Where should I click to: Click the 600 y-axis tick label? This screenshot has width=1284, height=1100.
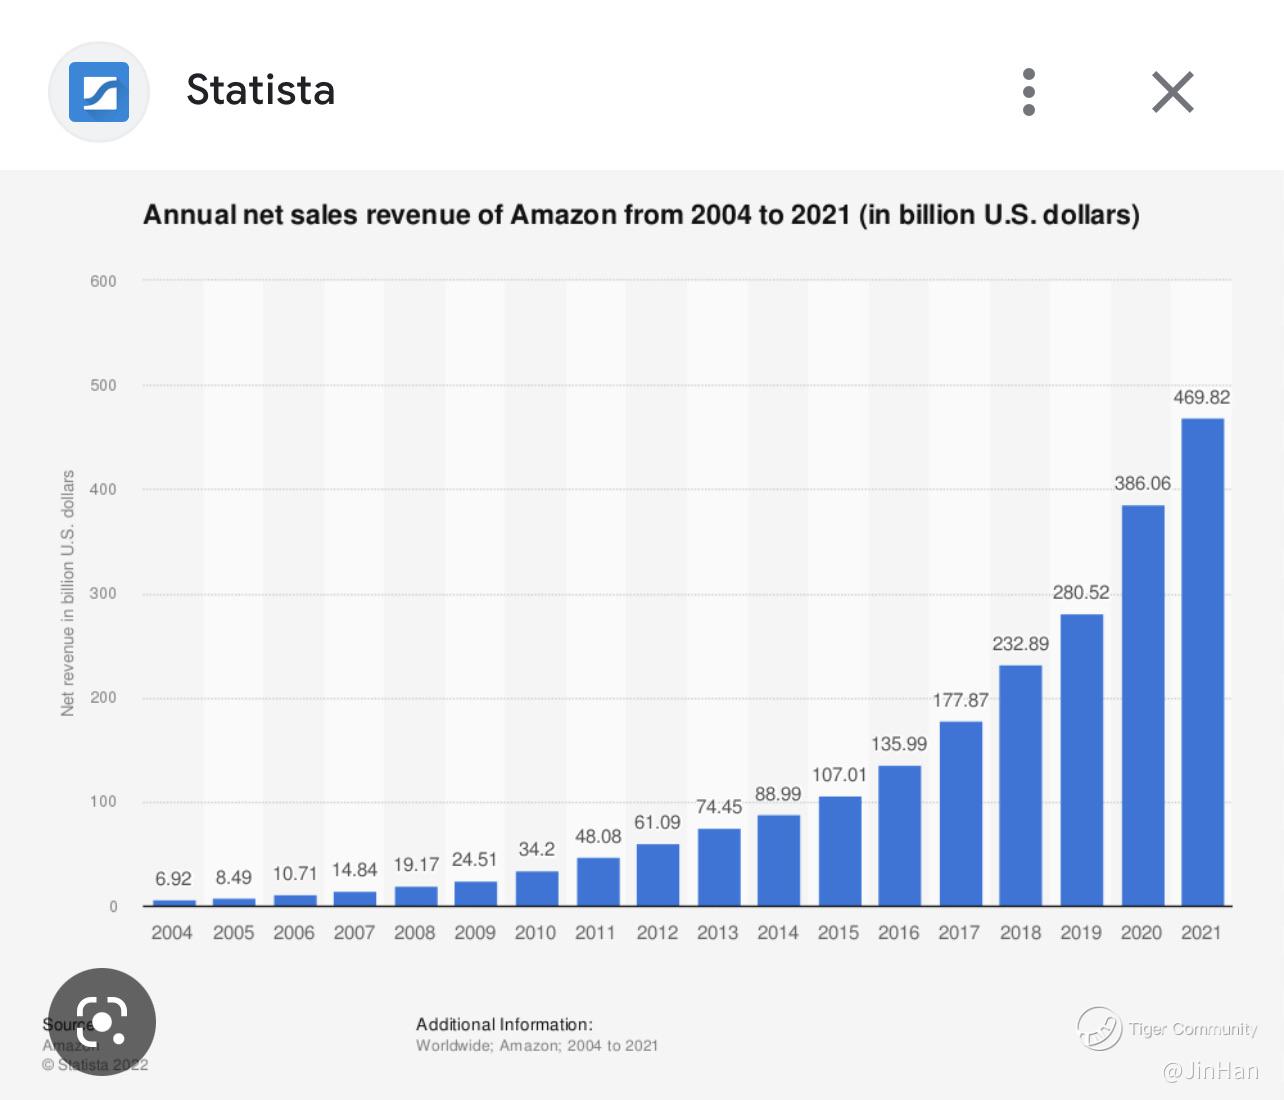103,281
